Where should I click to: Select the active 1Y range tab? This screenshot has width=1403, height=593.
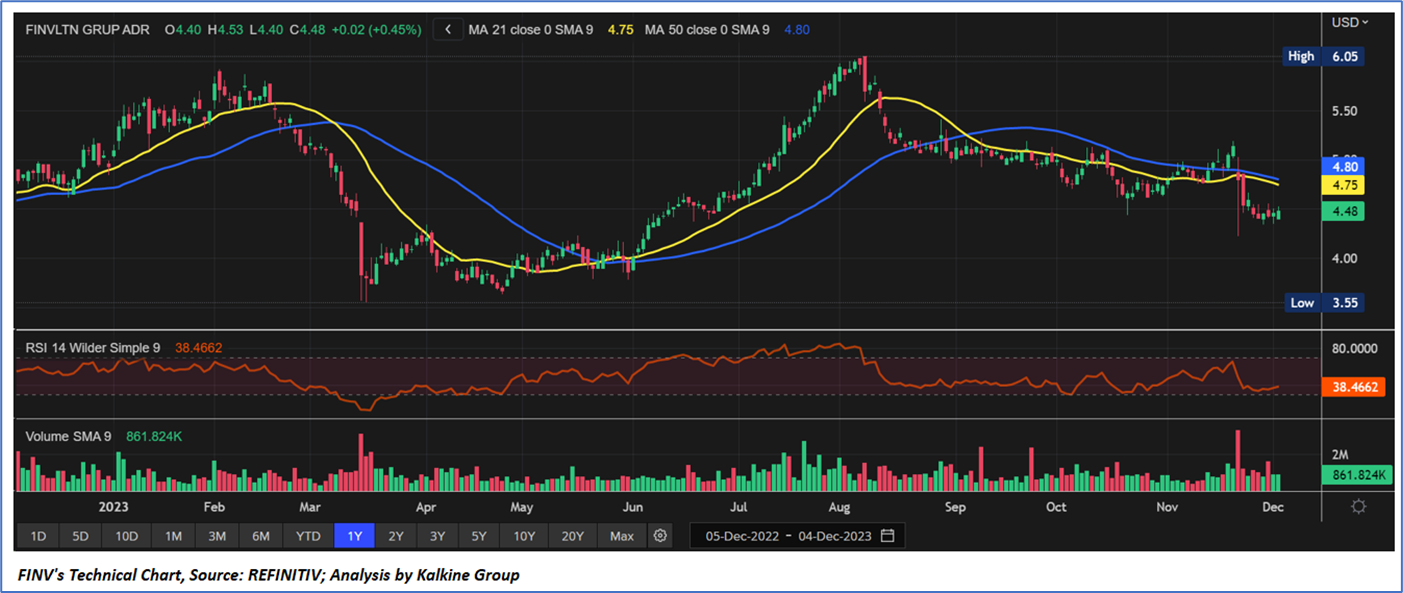[354, 536]
